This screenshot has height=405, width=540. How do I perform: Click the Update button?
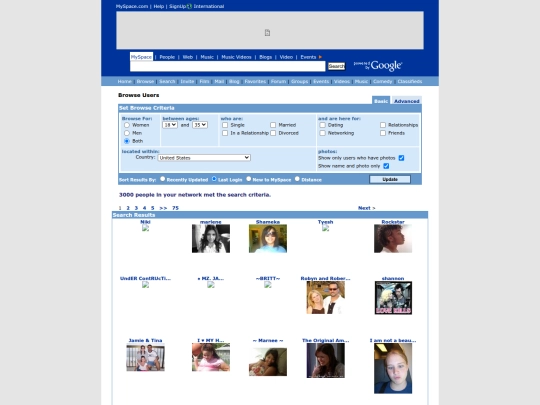coord(390,179)
